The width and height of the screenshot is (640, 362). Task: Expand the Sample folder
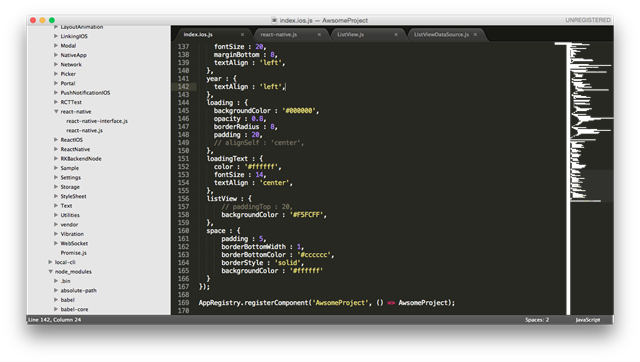(x=56, y=168)
